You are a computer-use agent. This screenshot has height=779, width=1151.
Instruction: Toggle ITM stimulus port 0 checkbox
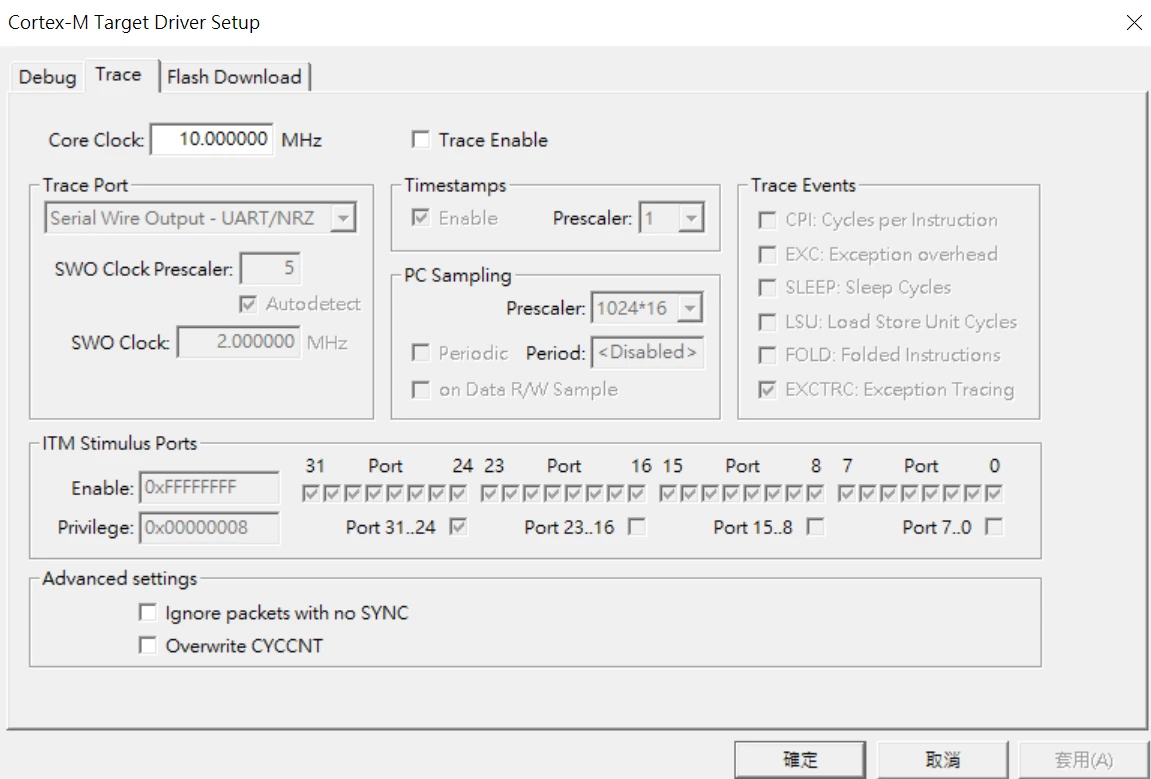click(994, 493)
